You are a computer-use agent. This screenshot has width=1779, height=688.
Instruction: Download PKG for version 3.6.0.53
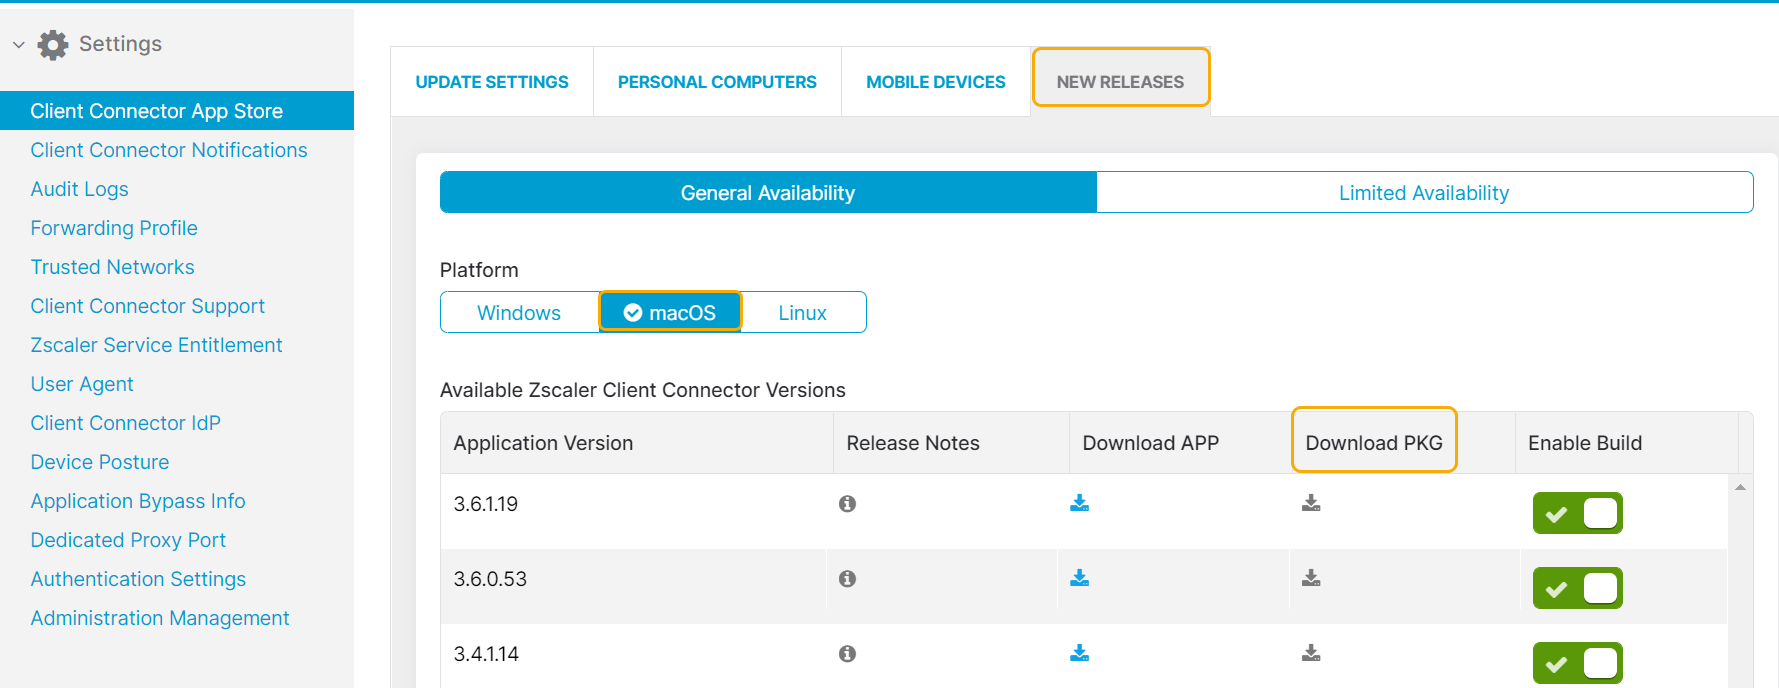coord(1311,578)
